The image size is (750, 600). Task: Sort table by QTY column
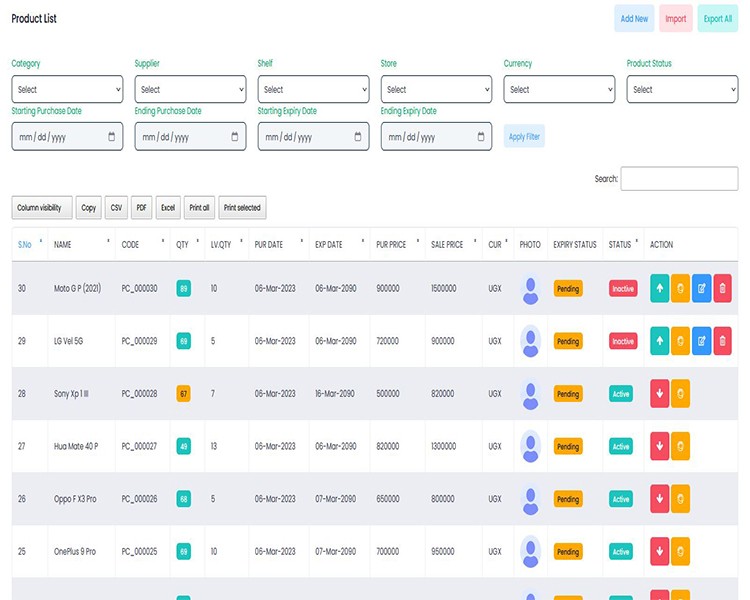(x=187, y=244)
